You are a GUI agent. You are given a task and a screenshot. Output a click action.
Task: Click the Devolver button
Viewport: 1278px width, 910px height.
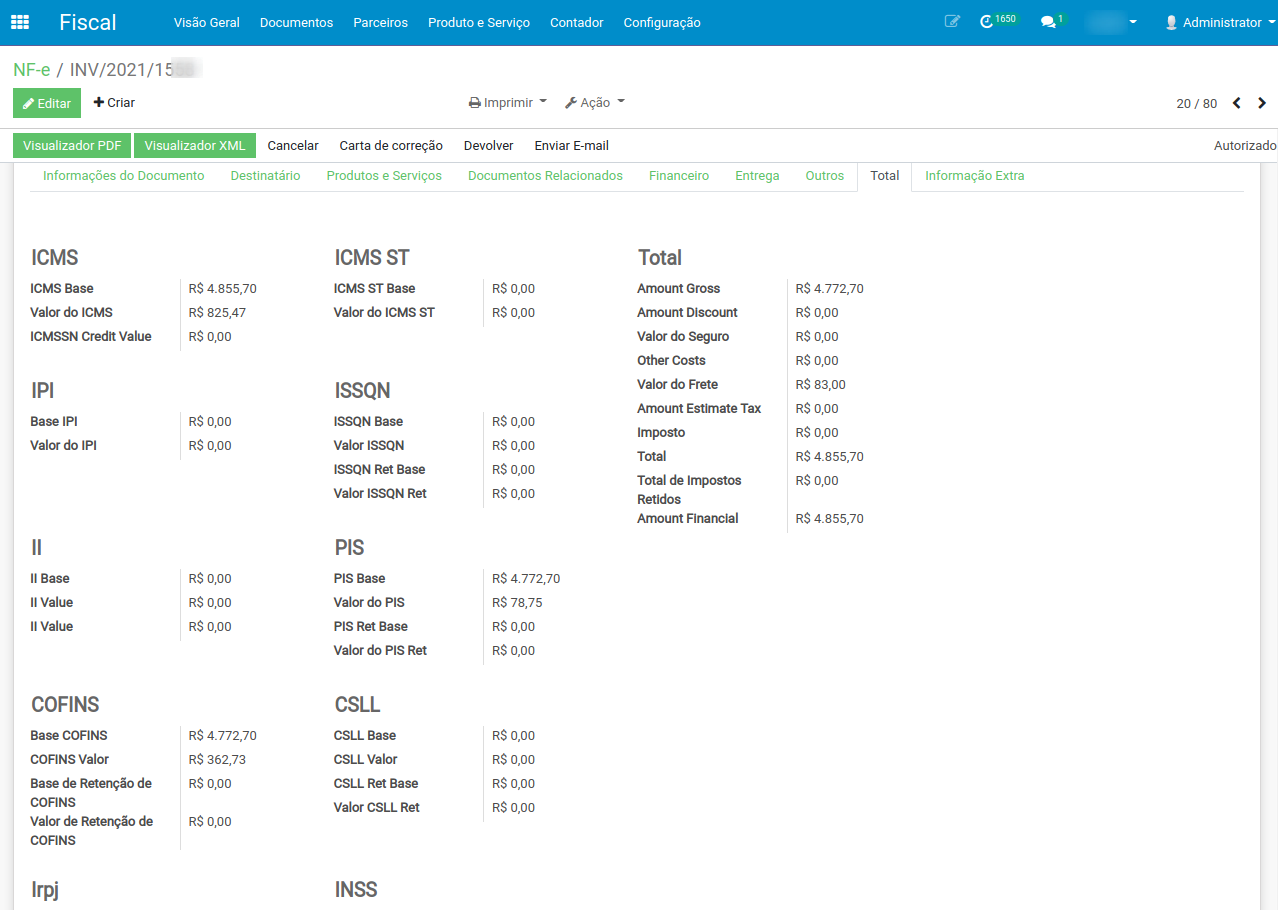pos(489,146)
